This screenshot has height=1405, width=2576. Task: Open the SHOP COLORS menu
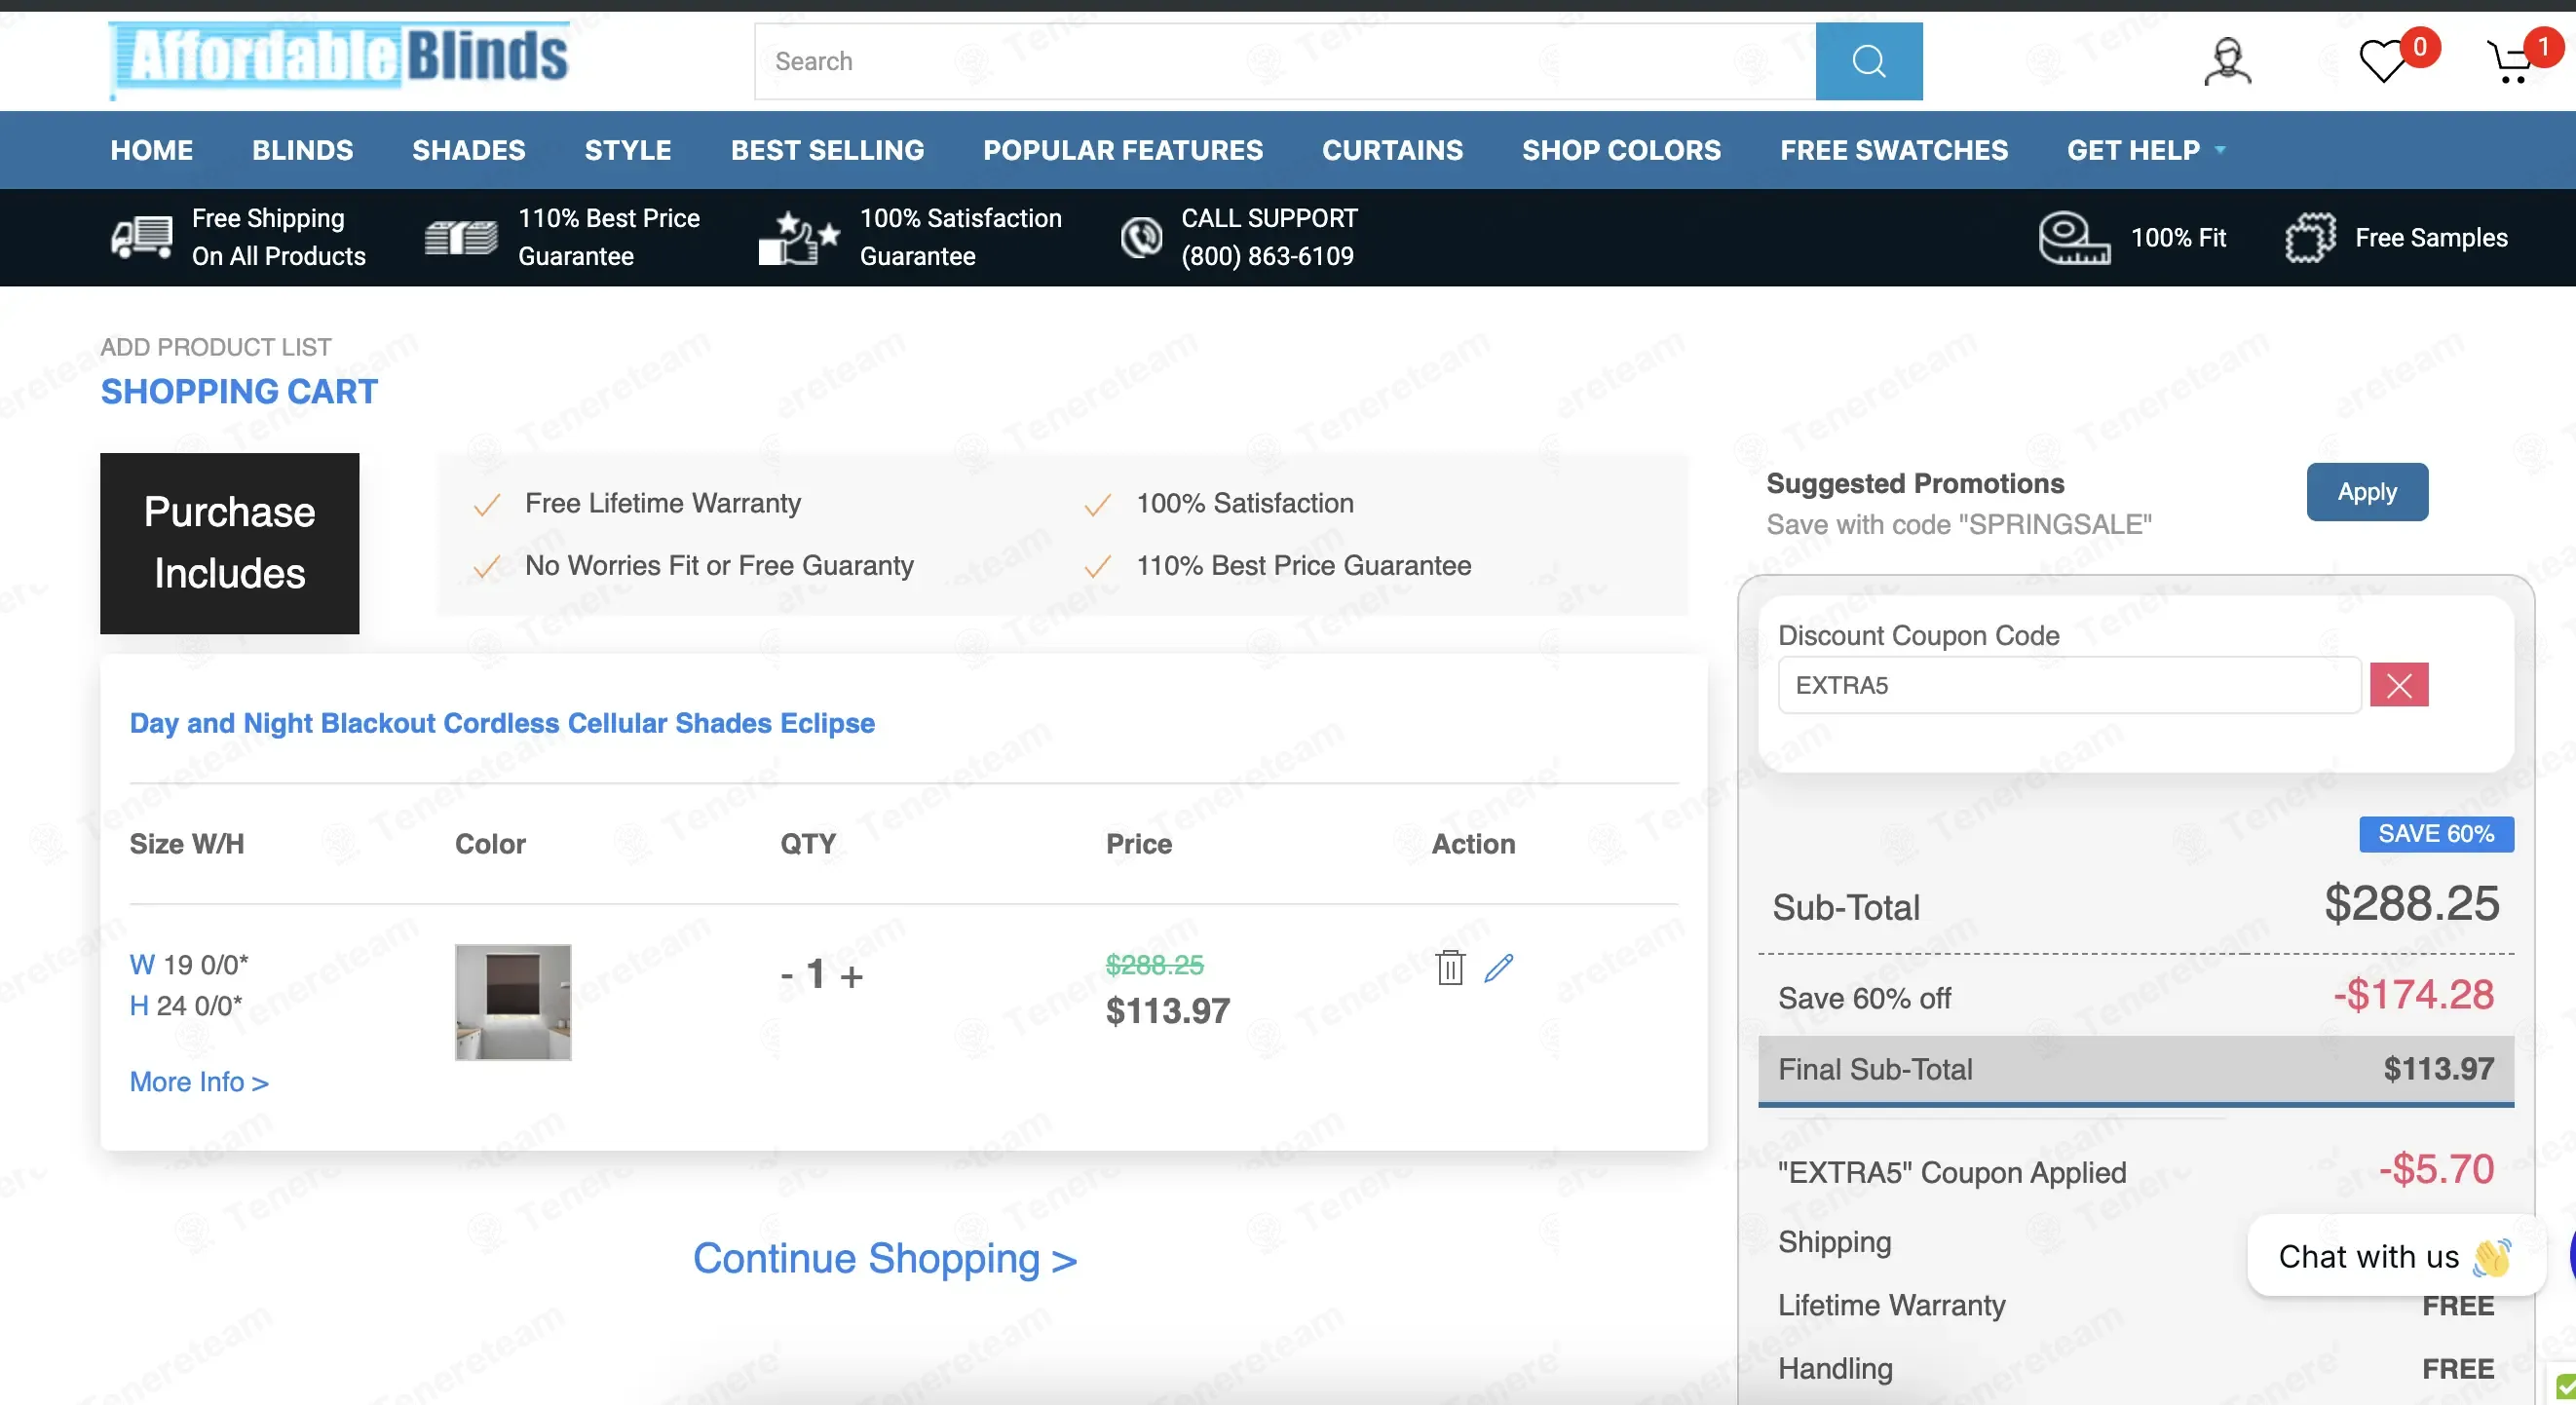(1621, 150)
